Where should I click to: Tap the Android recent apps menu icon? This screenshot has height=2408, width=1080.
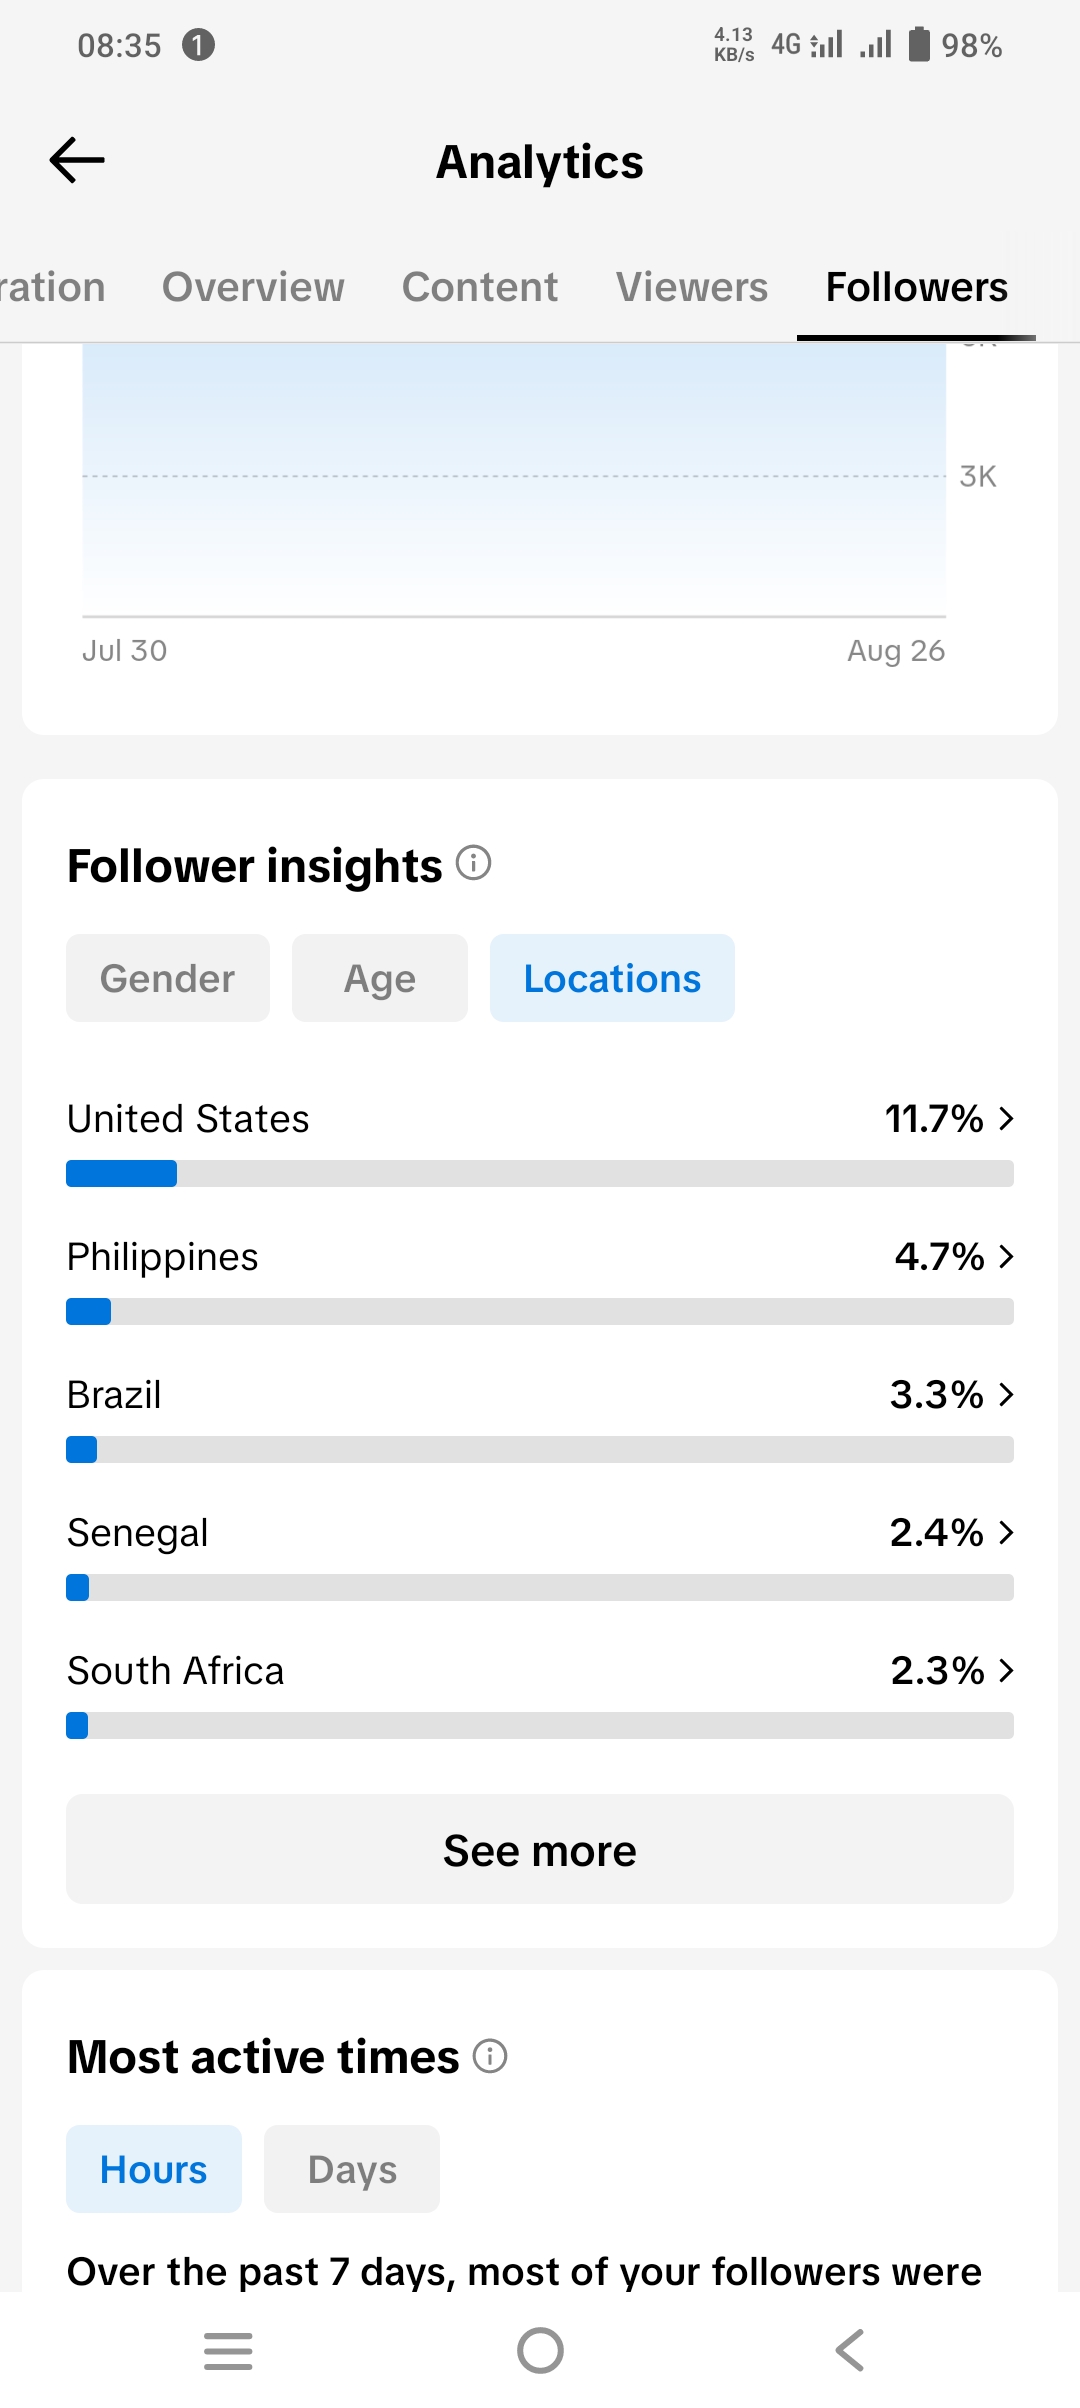click(228, 2351)
